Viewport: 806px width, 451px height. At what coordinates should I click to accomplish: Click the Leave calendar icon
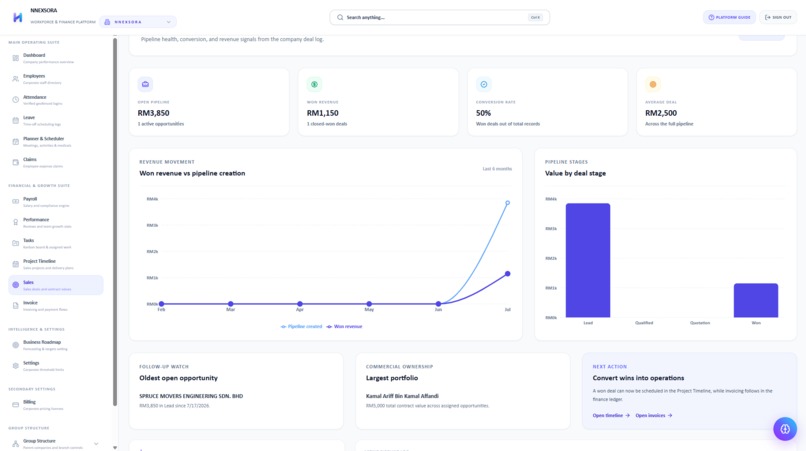click(x=15, y=121)
